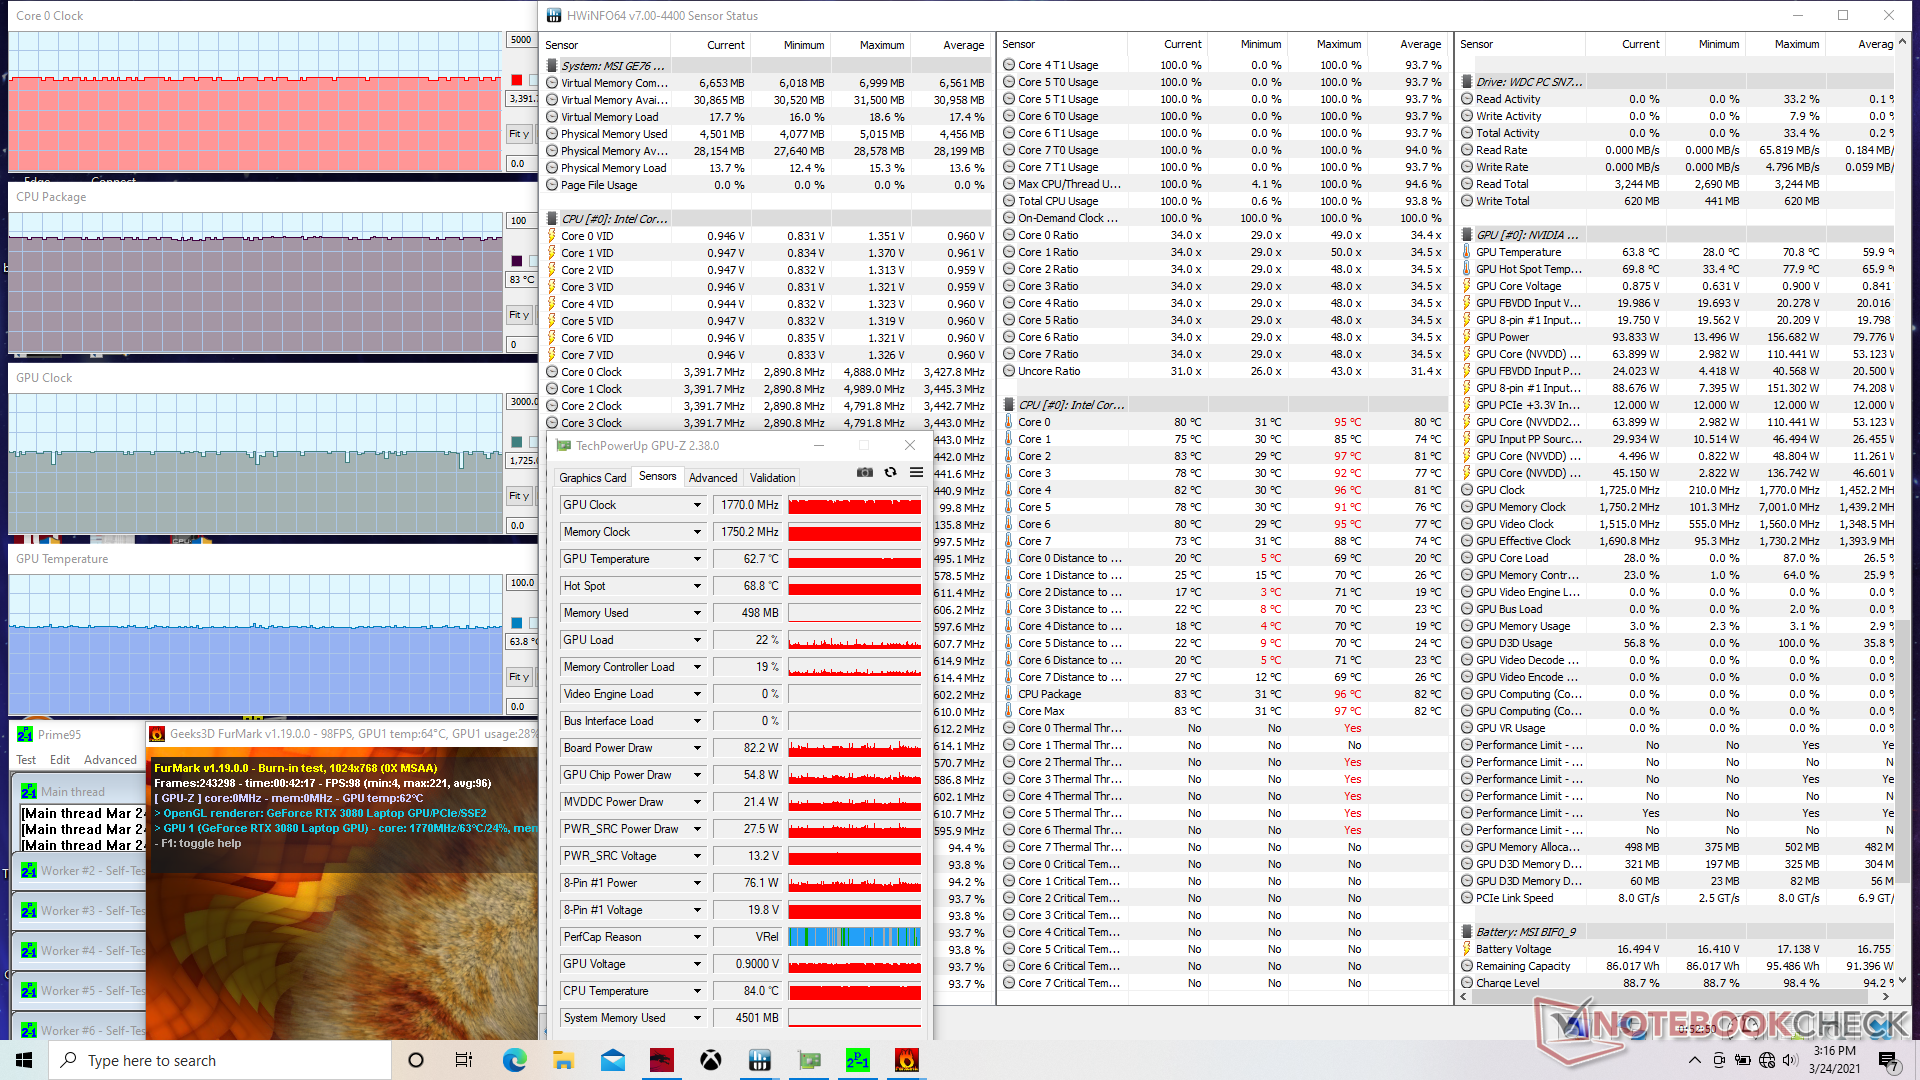Open the System Memory Used dropdown
The height and width of the screenshot is (1080, 1920).
coord(697,1018)
